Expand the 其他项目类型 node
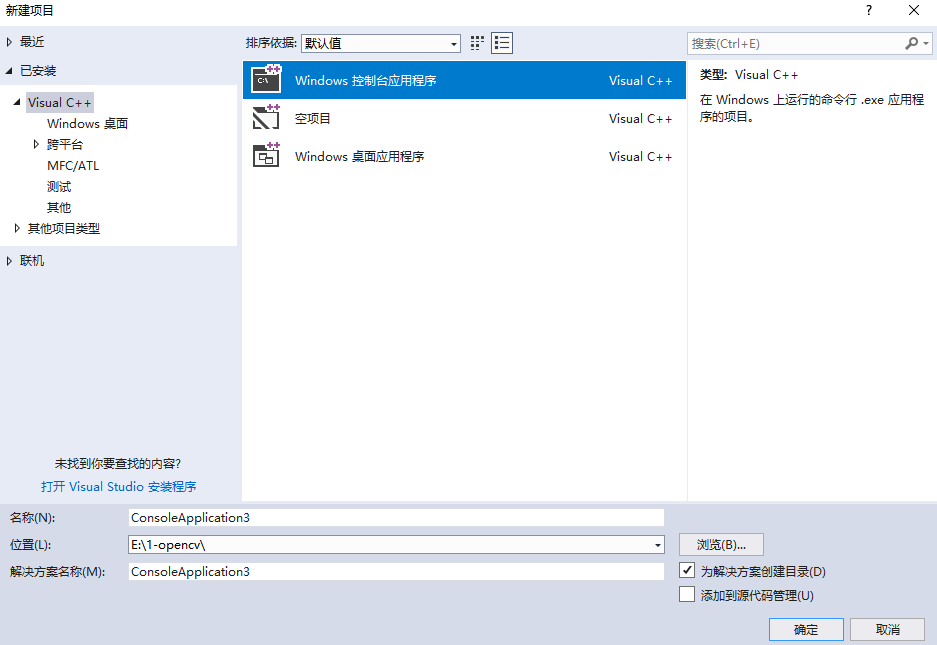The width and height of the screenshot is (937, 645). (17, 228)
